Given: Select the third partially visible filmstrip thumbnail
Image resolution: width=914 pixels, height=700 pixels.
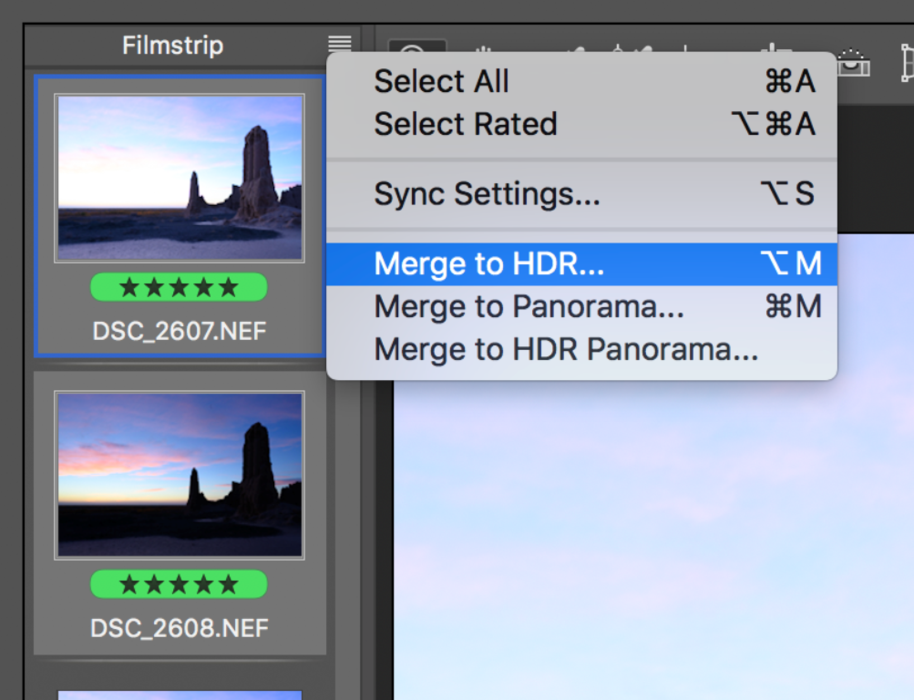Looking at the screenshot, I should [x=180, y=694].
